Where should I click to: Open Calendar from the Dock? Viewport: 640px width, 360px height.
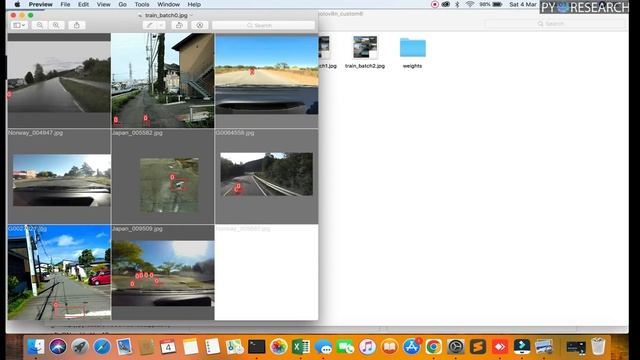point(168,347)
